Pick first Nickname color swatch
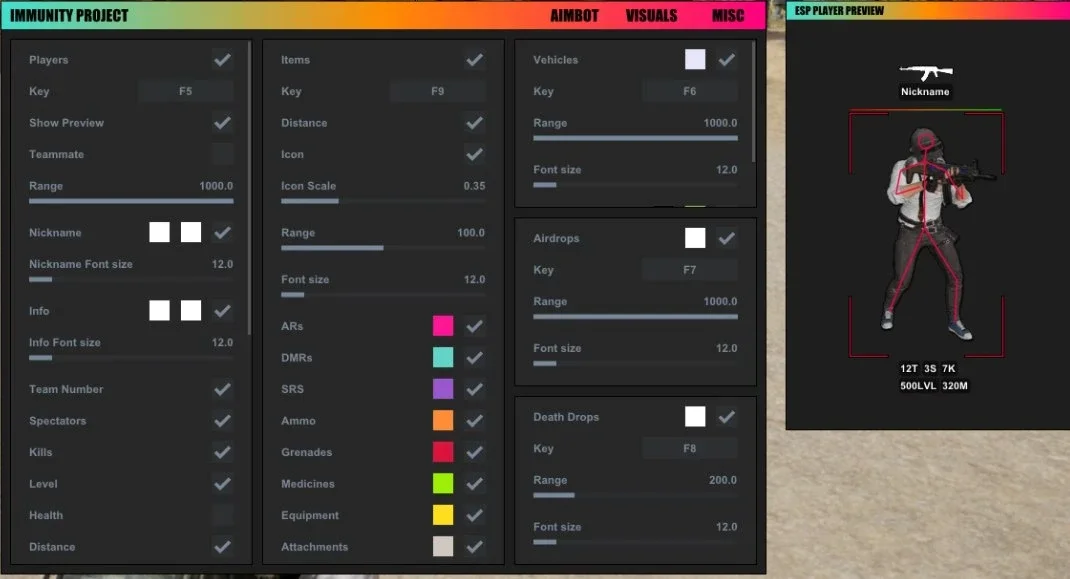 coord(159,232)
